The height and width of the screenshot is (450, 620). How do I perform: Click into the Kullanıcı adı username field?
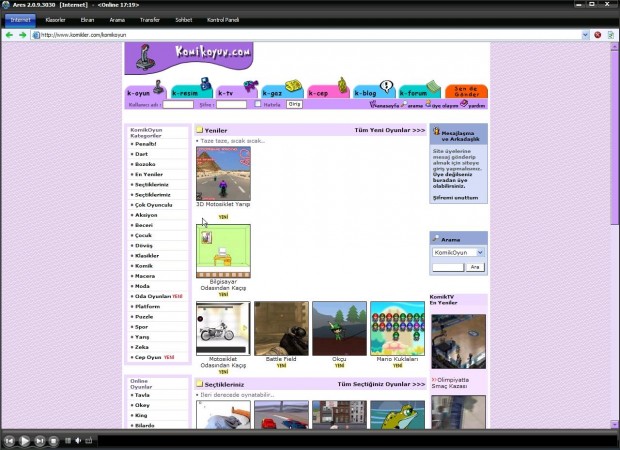click(x=178, y=104)
